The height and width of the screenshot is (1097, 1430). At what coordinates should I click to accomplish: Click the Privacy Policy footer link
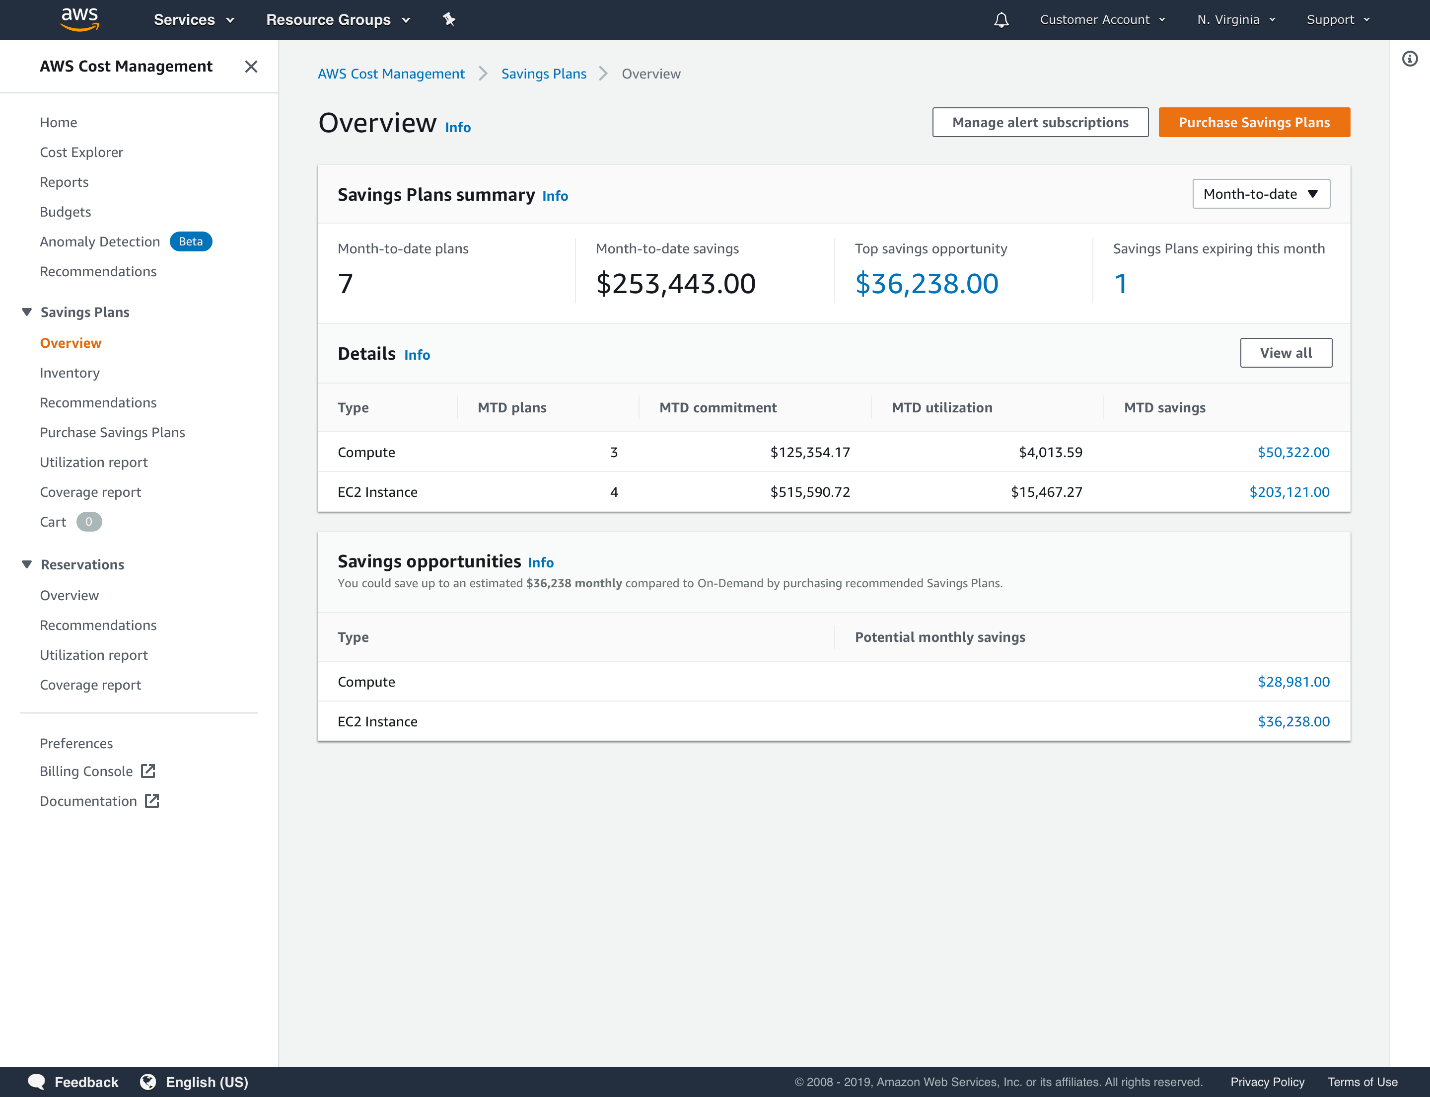tap(1267, 1082)
